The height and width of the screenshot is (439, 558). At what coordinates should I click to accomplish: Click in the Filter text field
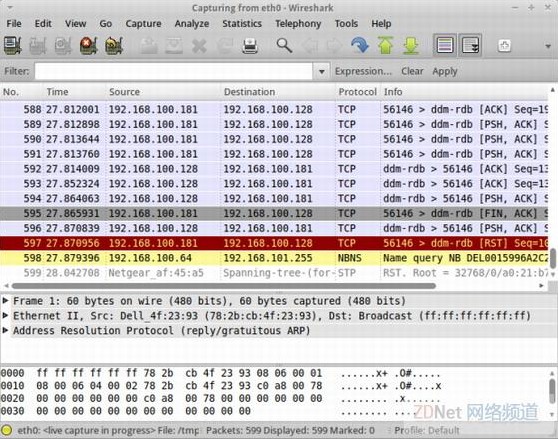tap(174, 72)
